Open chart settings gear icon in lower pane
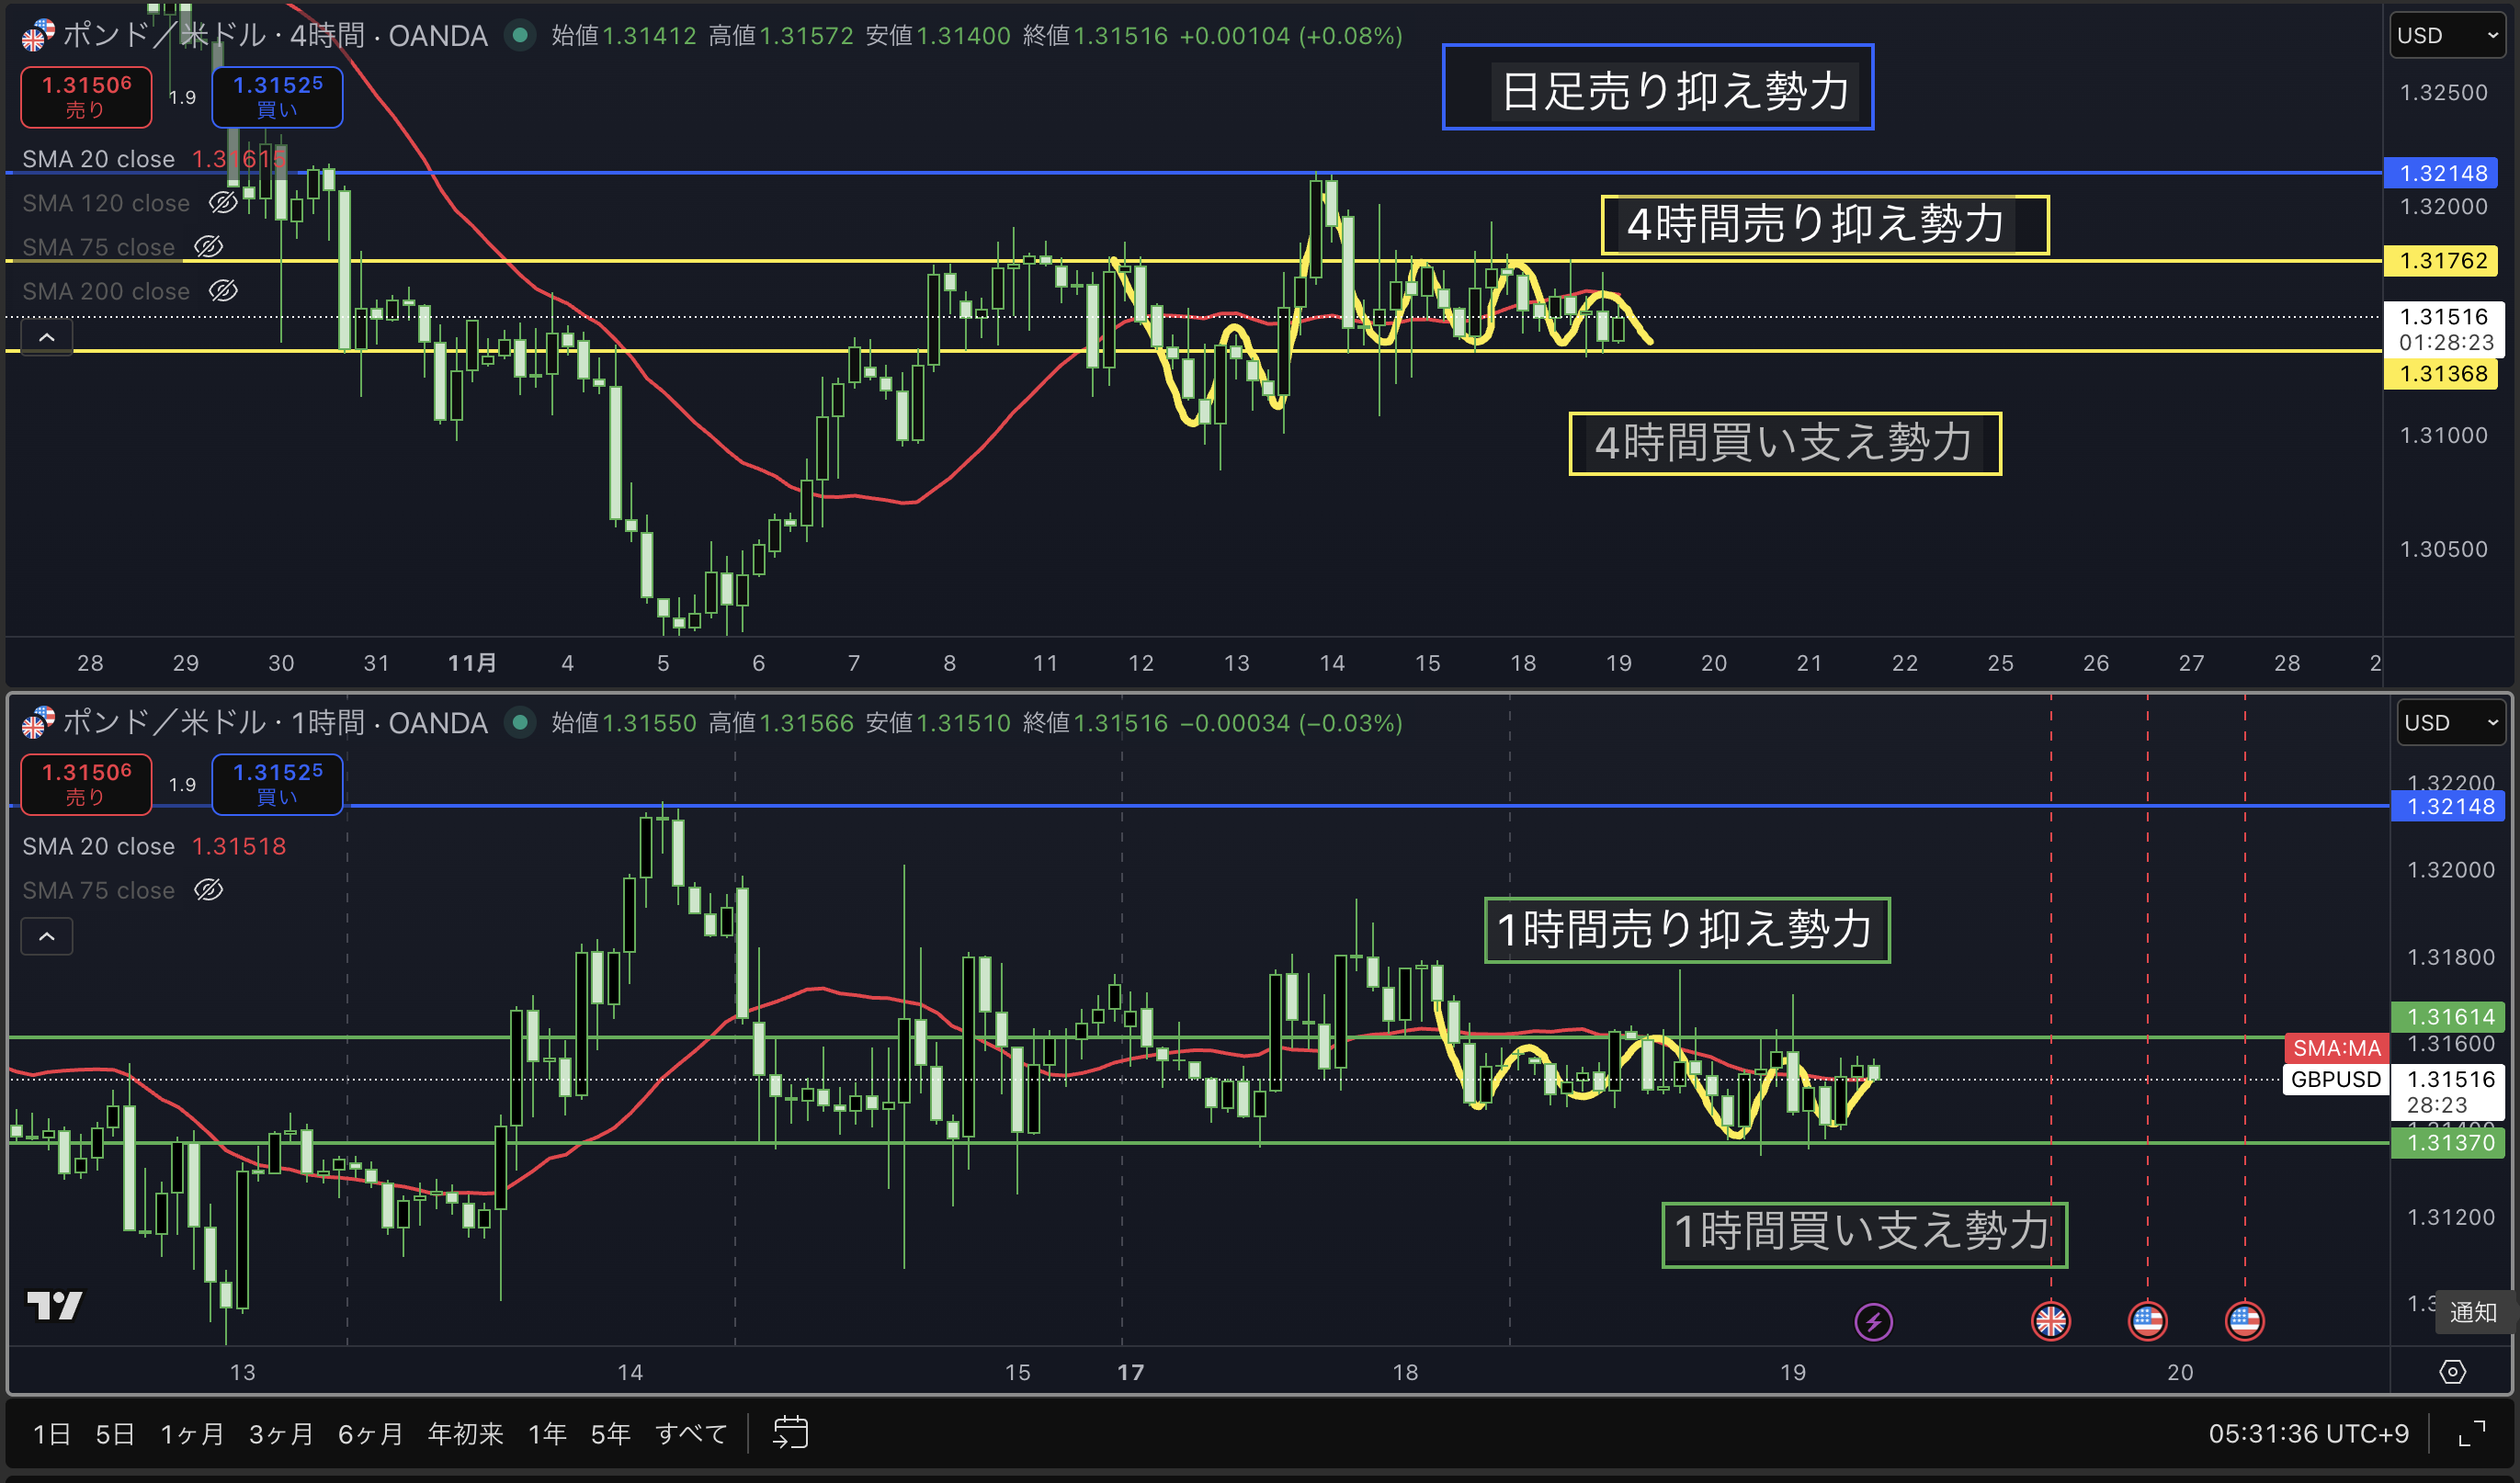Viewport: 2520px width, 1483px height. (x=2452, y=1371)
